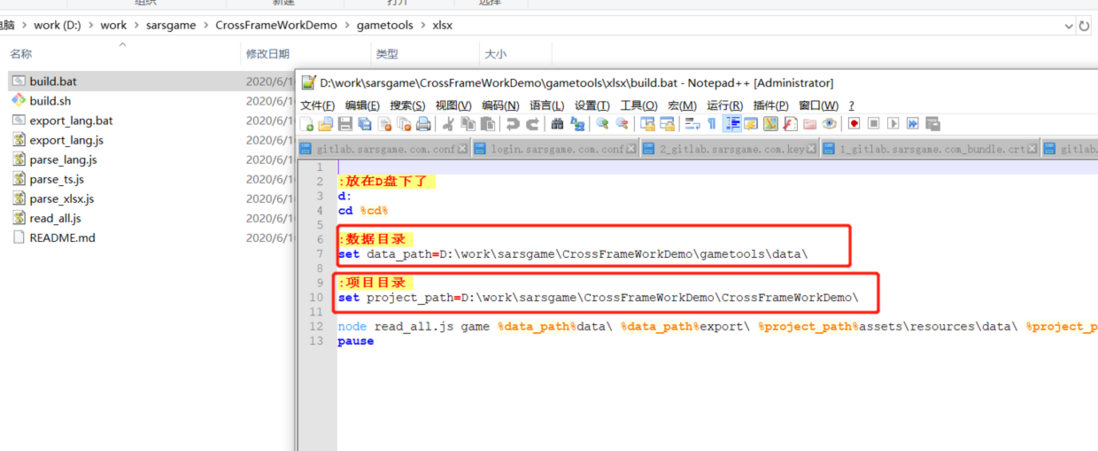Click the Open file toolbar icon
The height and width of the screenshot is (451, 1098).
[326, 124]
